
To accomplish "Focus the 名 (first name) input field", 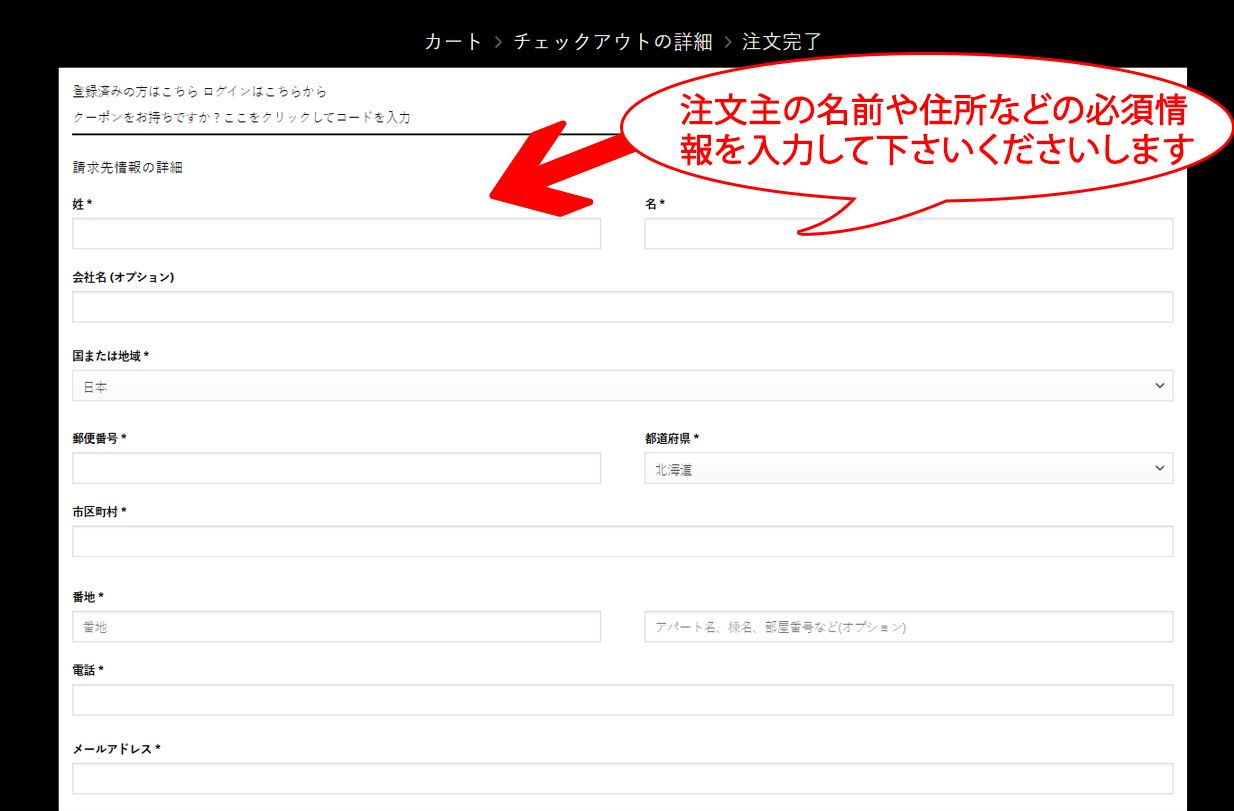I will (908, 234).
